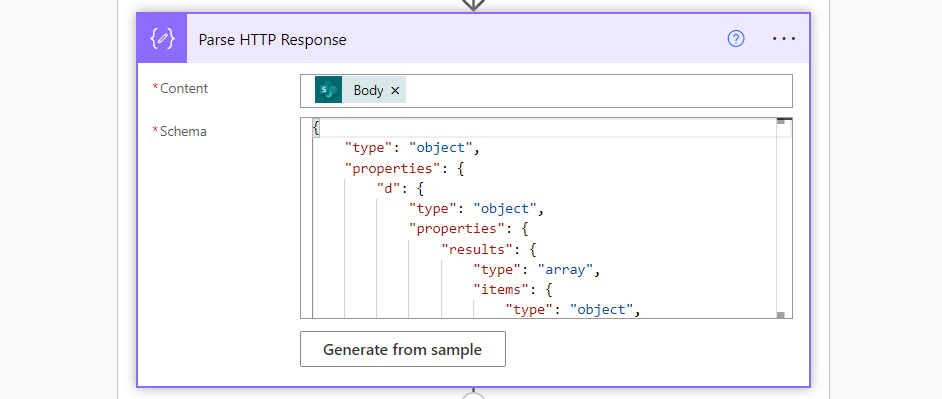Click Generate from sample

click(x=403, y=349)
